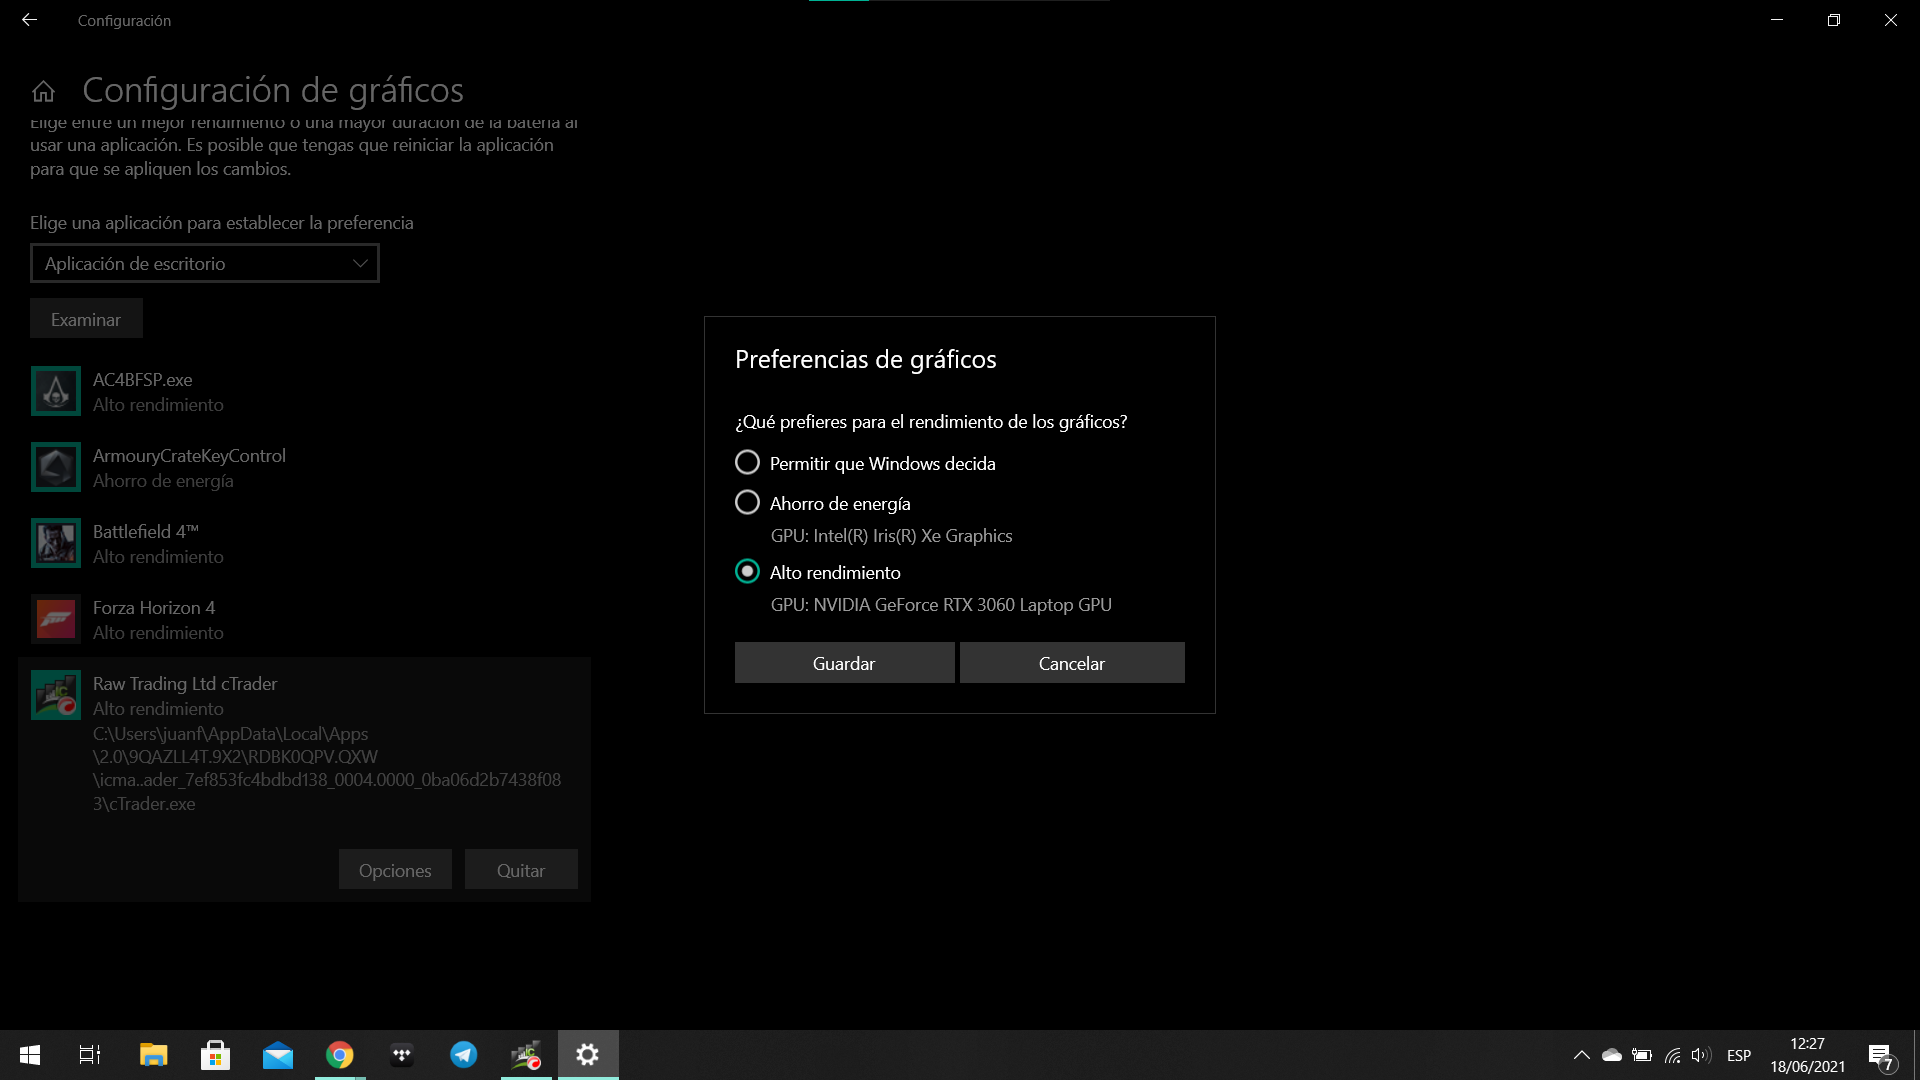Open Task View on the taskbar
Screen dimensions: 1920x1080
tap(90, 1055)
